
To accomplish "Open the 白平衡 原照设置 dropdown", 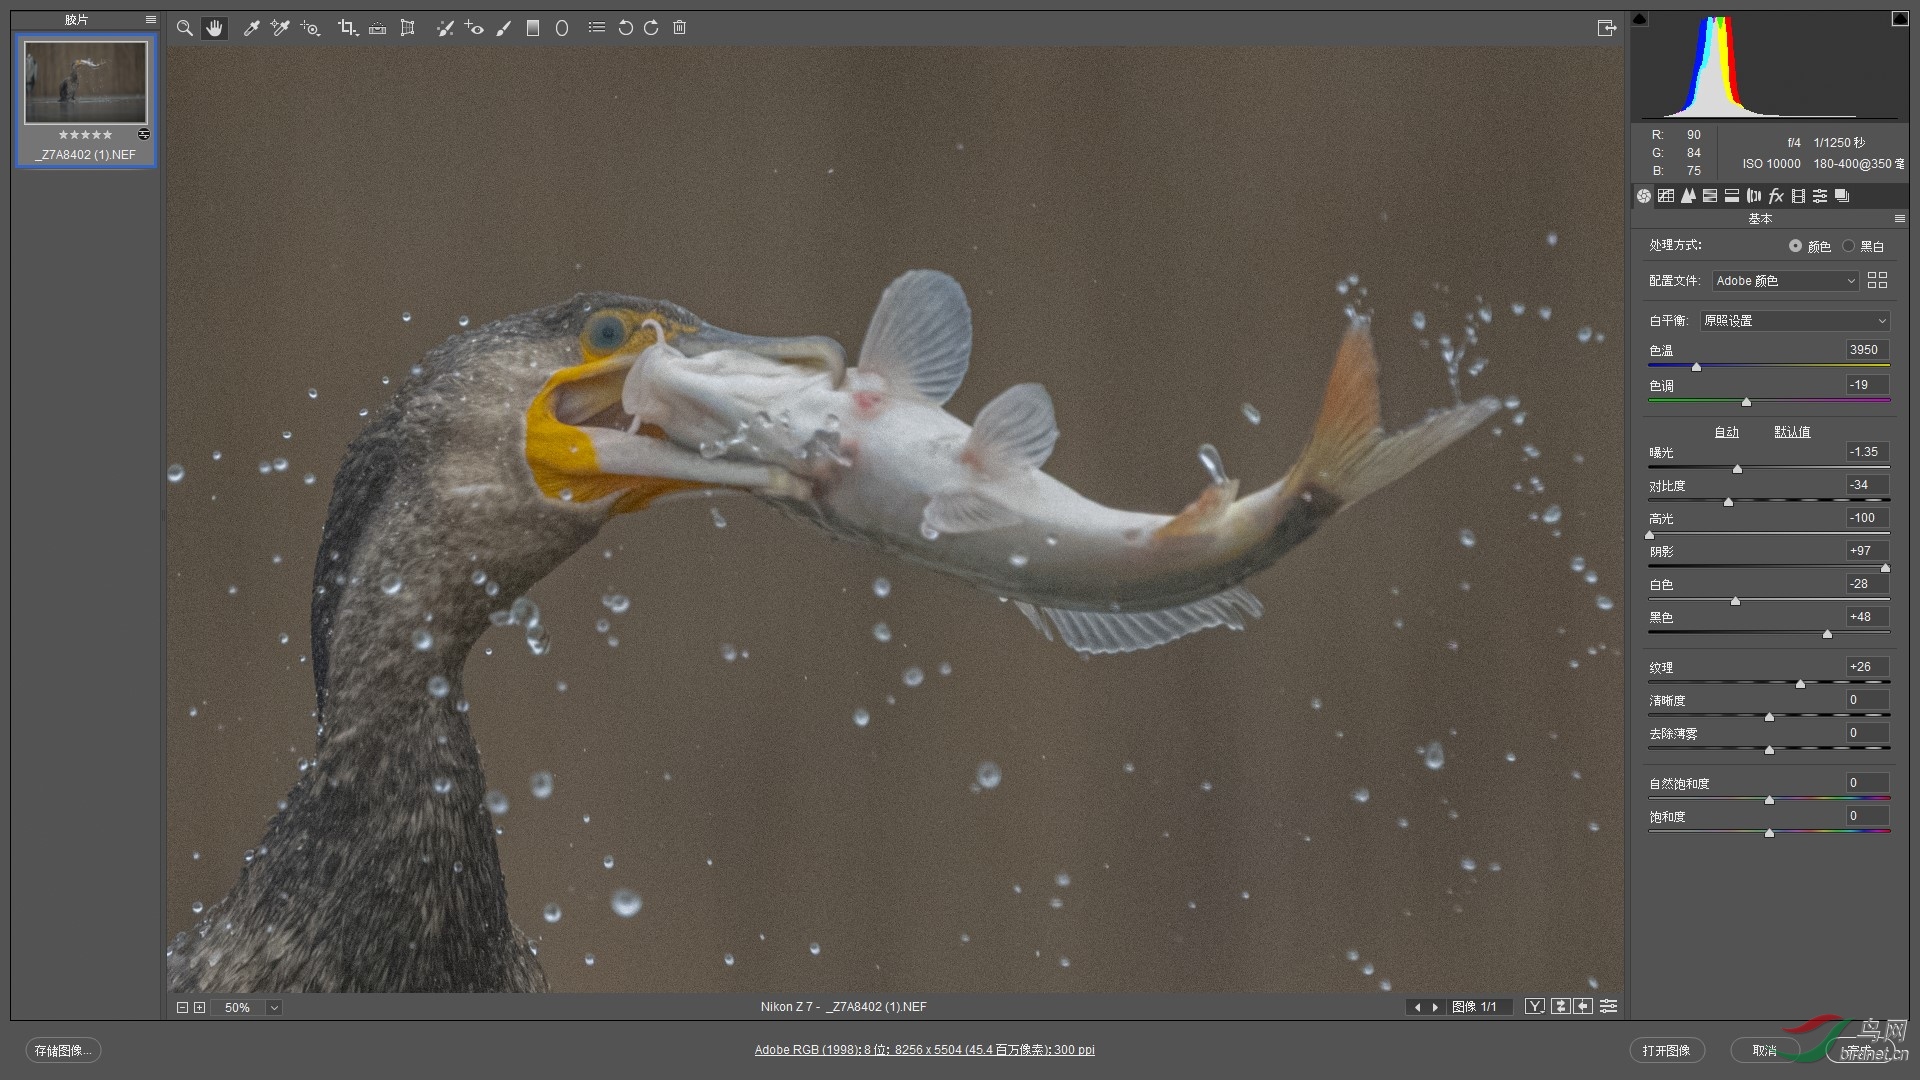I will click(1795, 321).
